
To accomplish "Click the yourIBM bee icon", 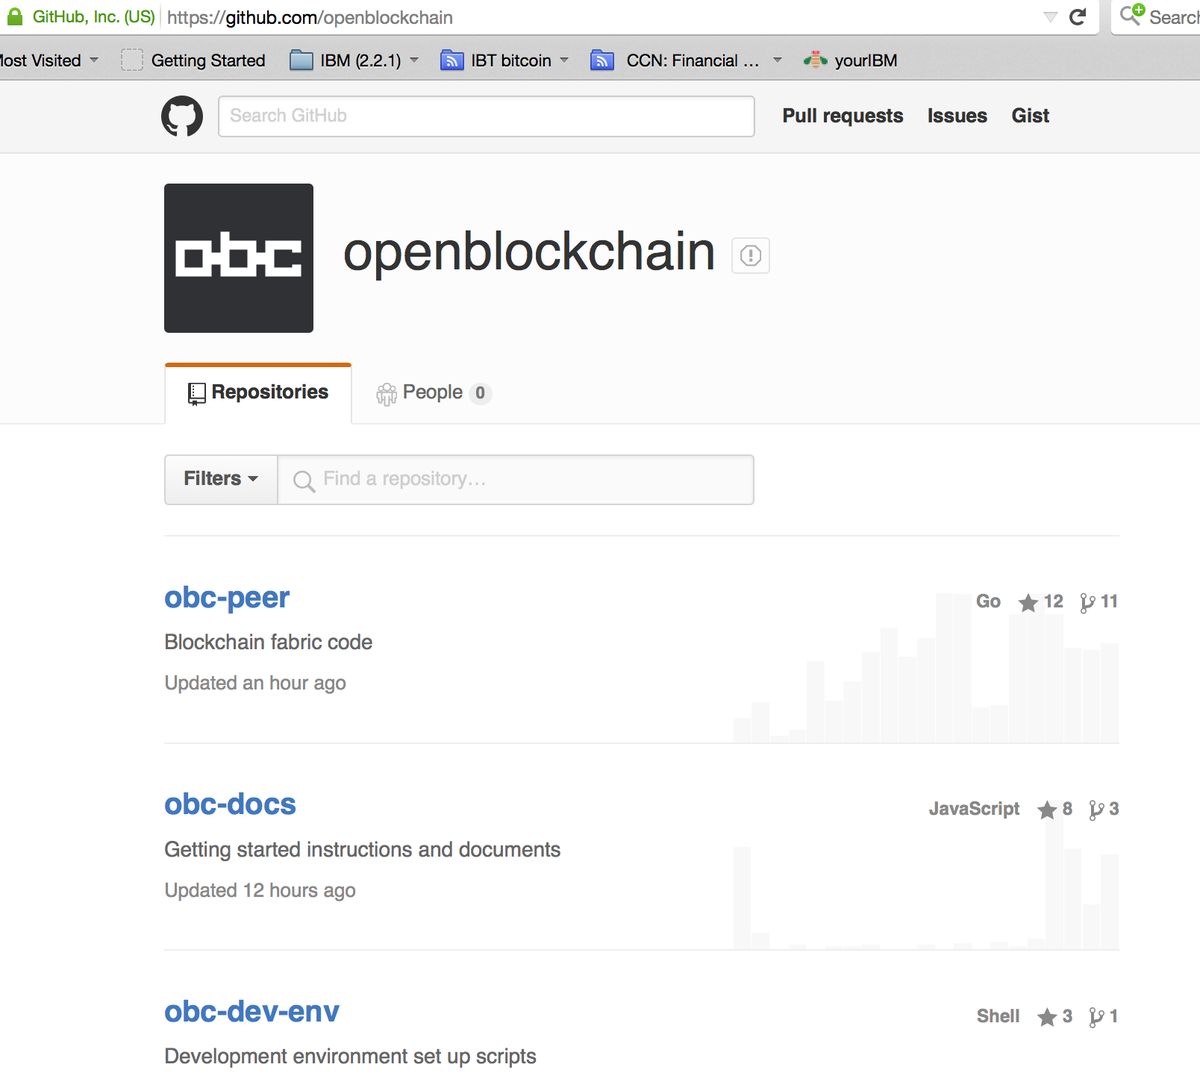I will (815, 60).
